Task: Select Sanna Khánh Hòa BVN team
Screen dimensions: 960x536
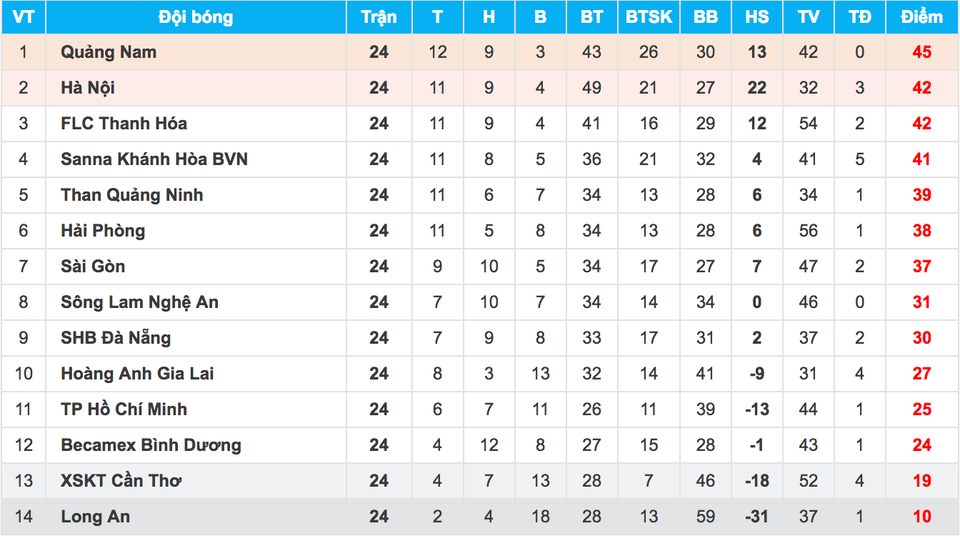Action: pyautogui.click(x=154, y=159)
